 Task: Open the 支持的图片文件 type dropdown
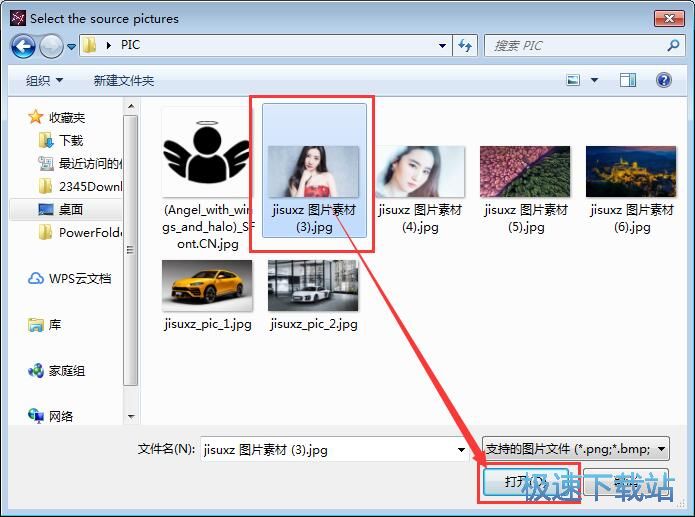[x=576, y=449]
